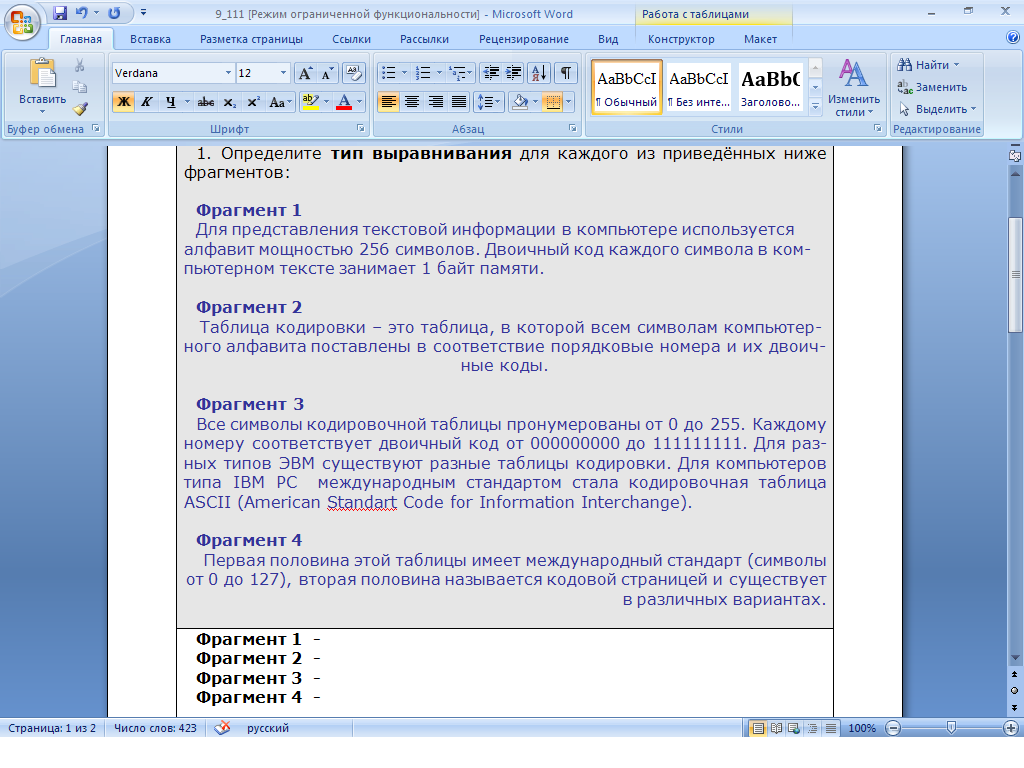The width and height of the screenshot is (1024, 768).
Task: Apply the Обычный style
Action: pyautogui.click(x=627, y=87)
